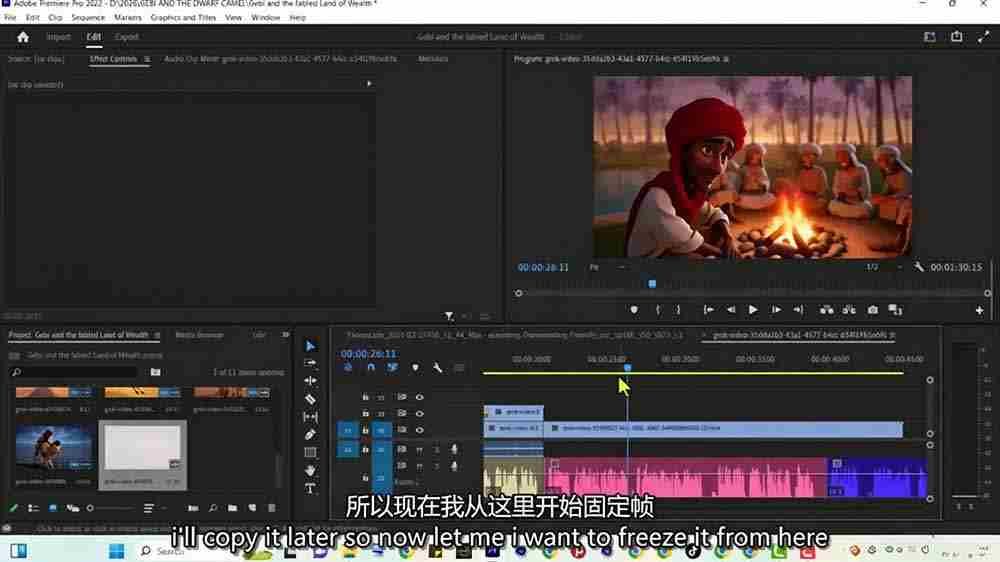Open the Project panel menu
The width and height of the screenshot is (1000, 562).
coord(158,335)
